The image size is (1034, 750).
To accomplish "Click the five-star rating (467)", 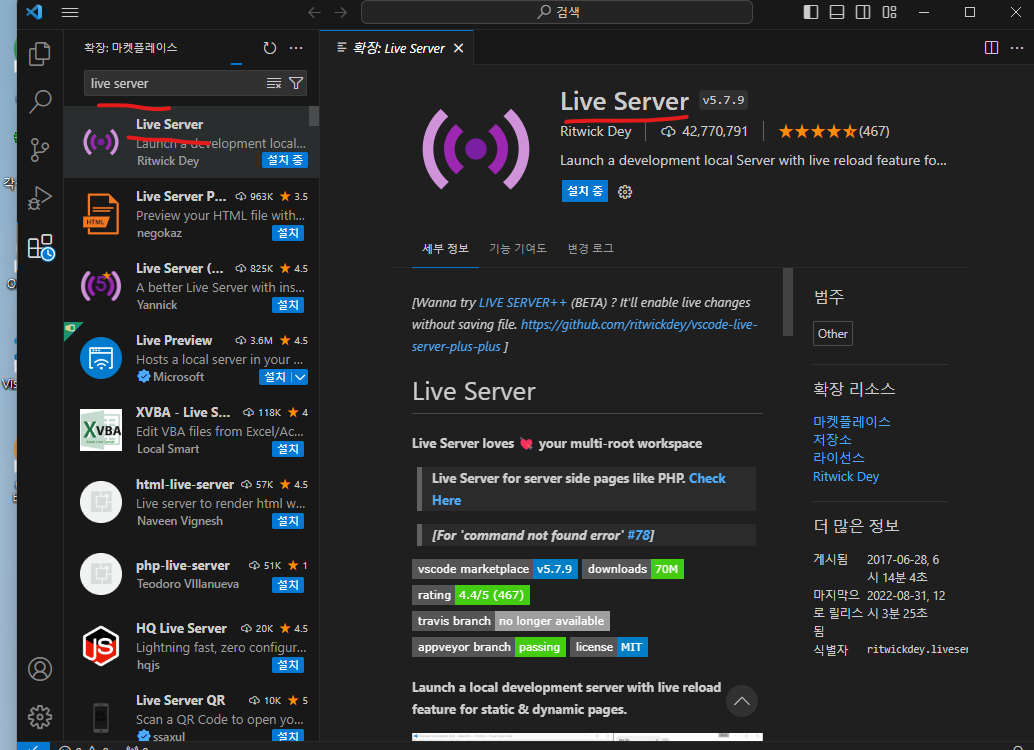I will point(834,131).
